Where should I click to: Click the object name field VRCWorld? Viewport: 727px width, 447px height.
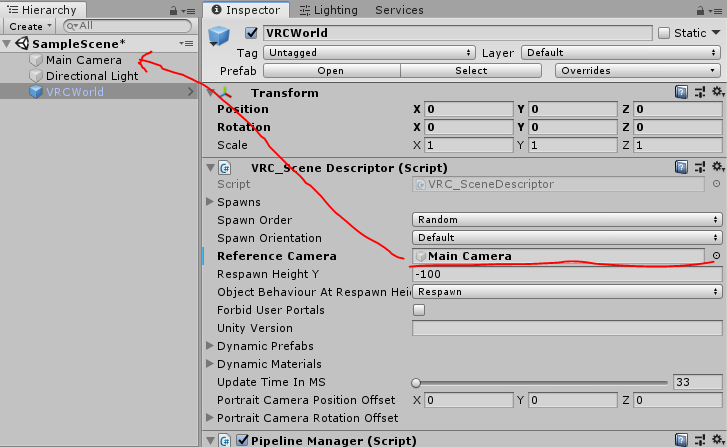pyautogui.click(x=458, y=33)
